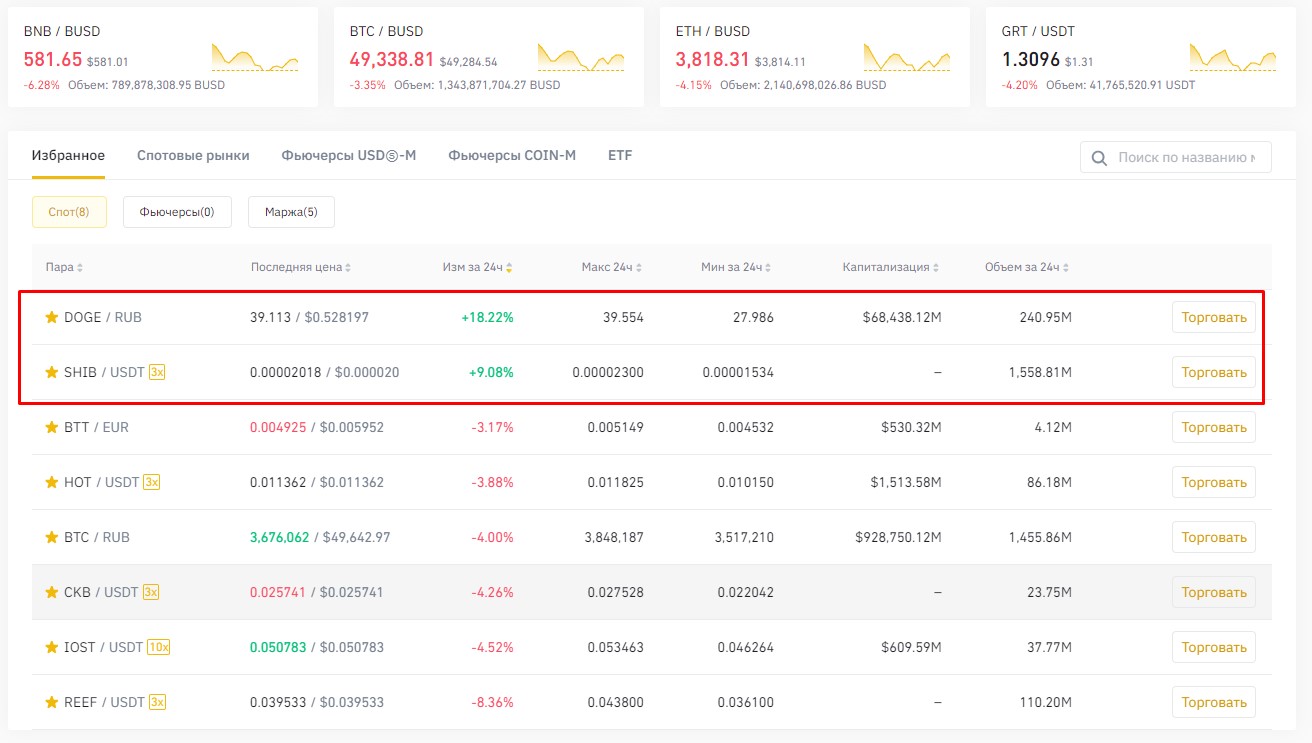
Task: Select the Маржа(5) filter
Action: 291,212
